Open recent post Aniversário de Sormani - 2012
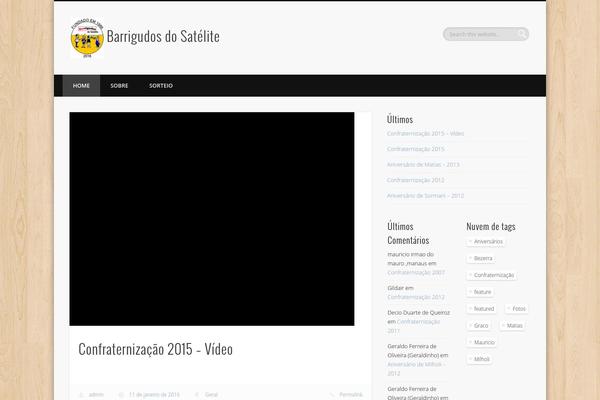The width and height of the screenshot is (600, 400). pyautogui.click(x=425, y=196)
